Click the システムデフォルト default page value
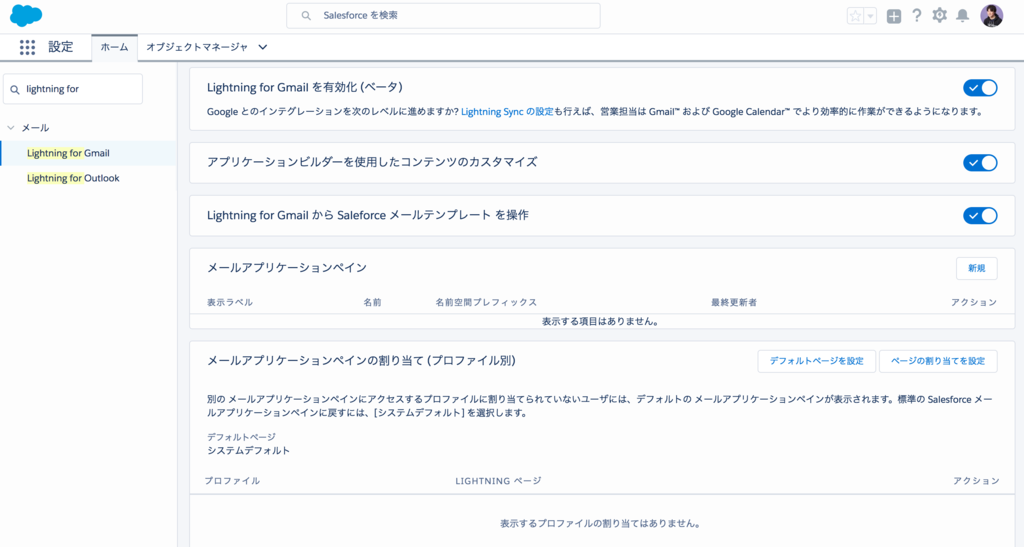This screenshot has height=547, width=1024. pos(248,450)
